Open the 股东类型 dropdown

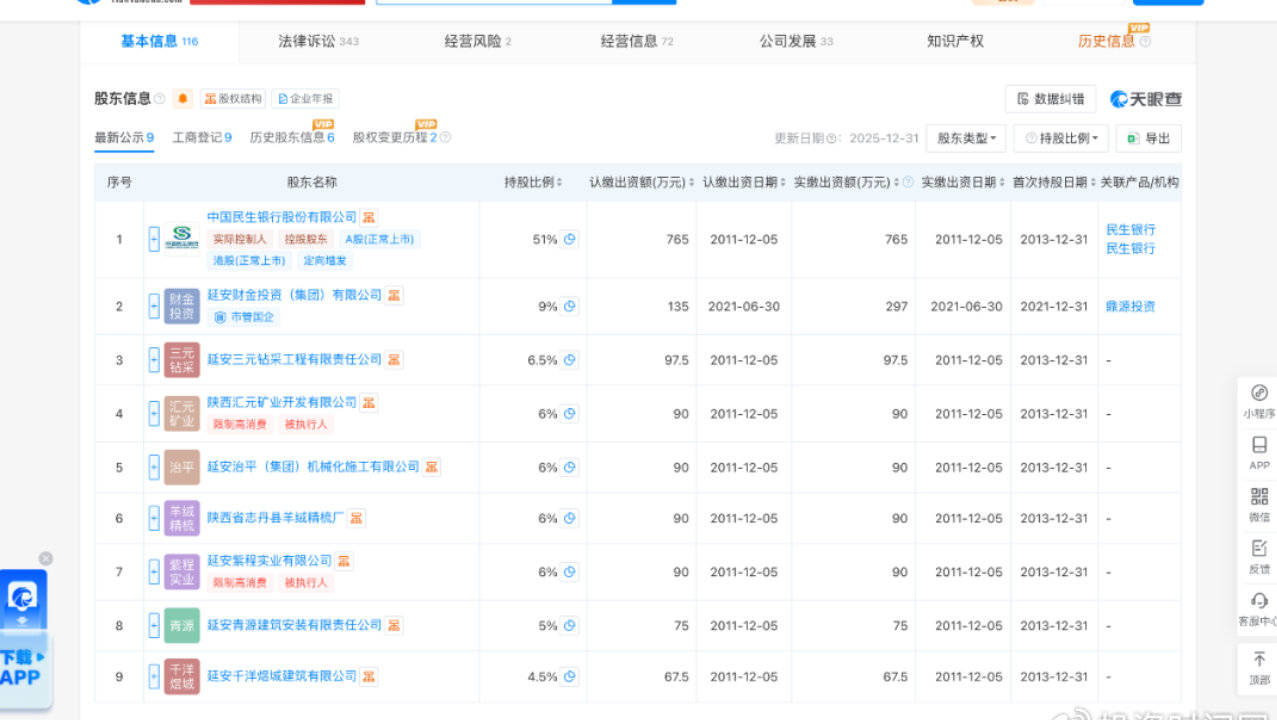pyautogui.click(x=966, y=138)
